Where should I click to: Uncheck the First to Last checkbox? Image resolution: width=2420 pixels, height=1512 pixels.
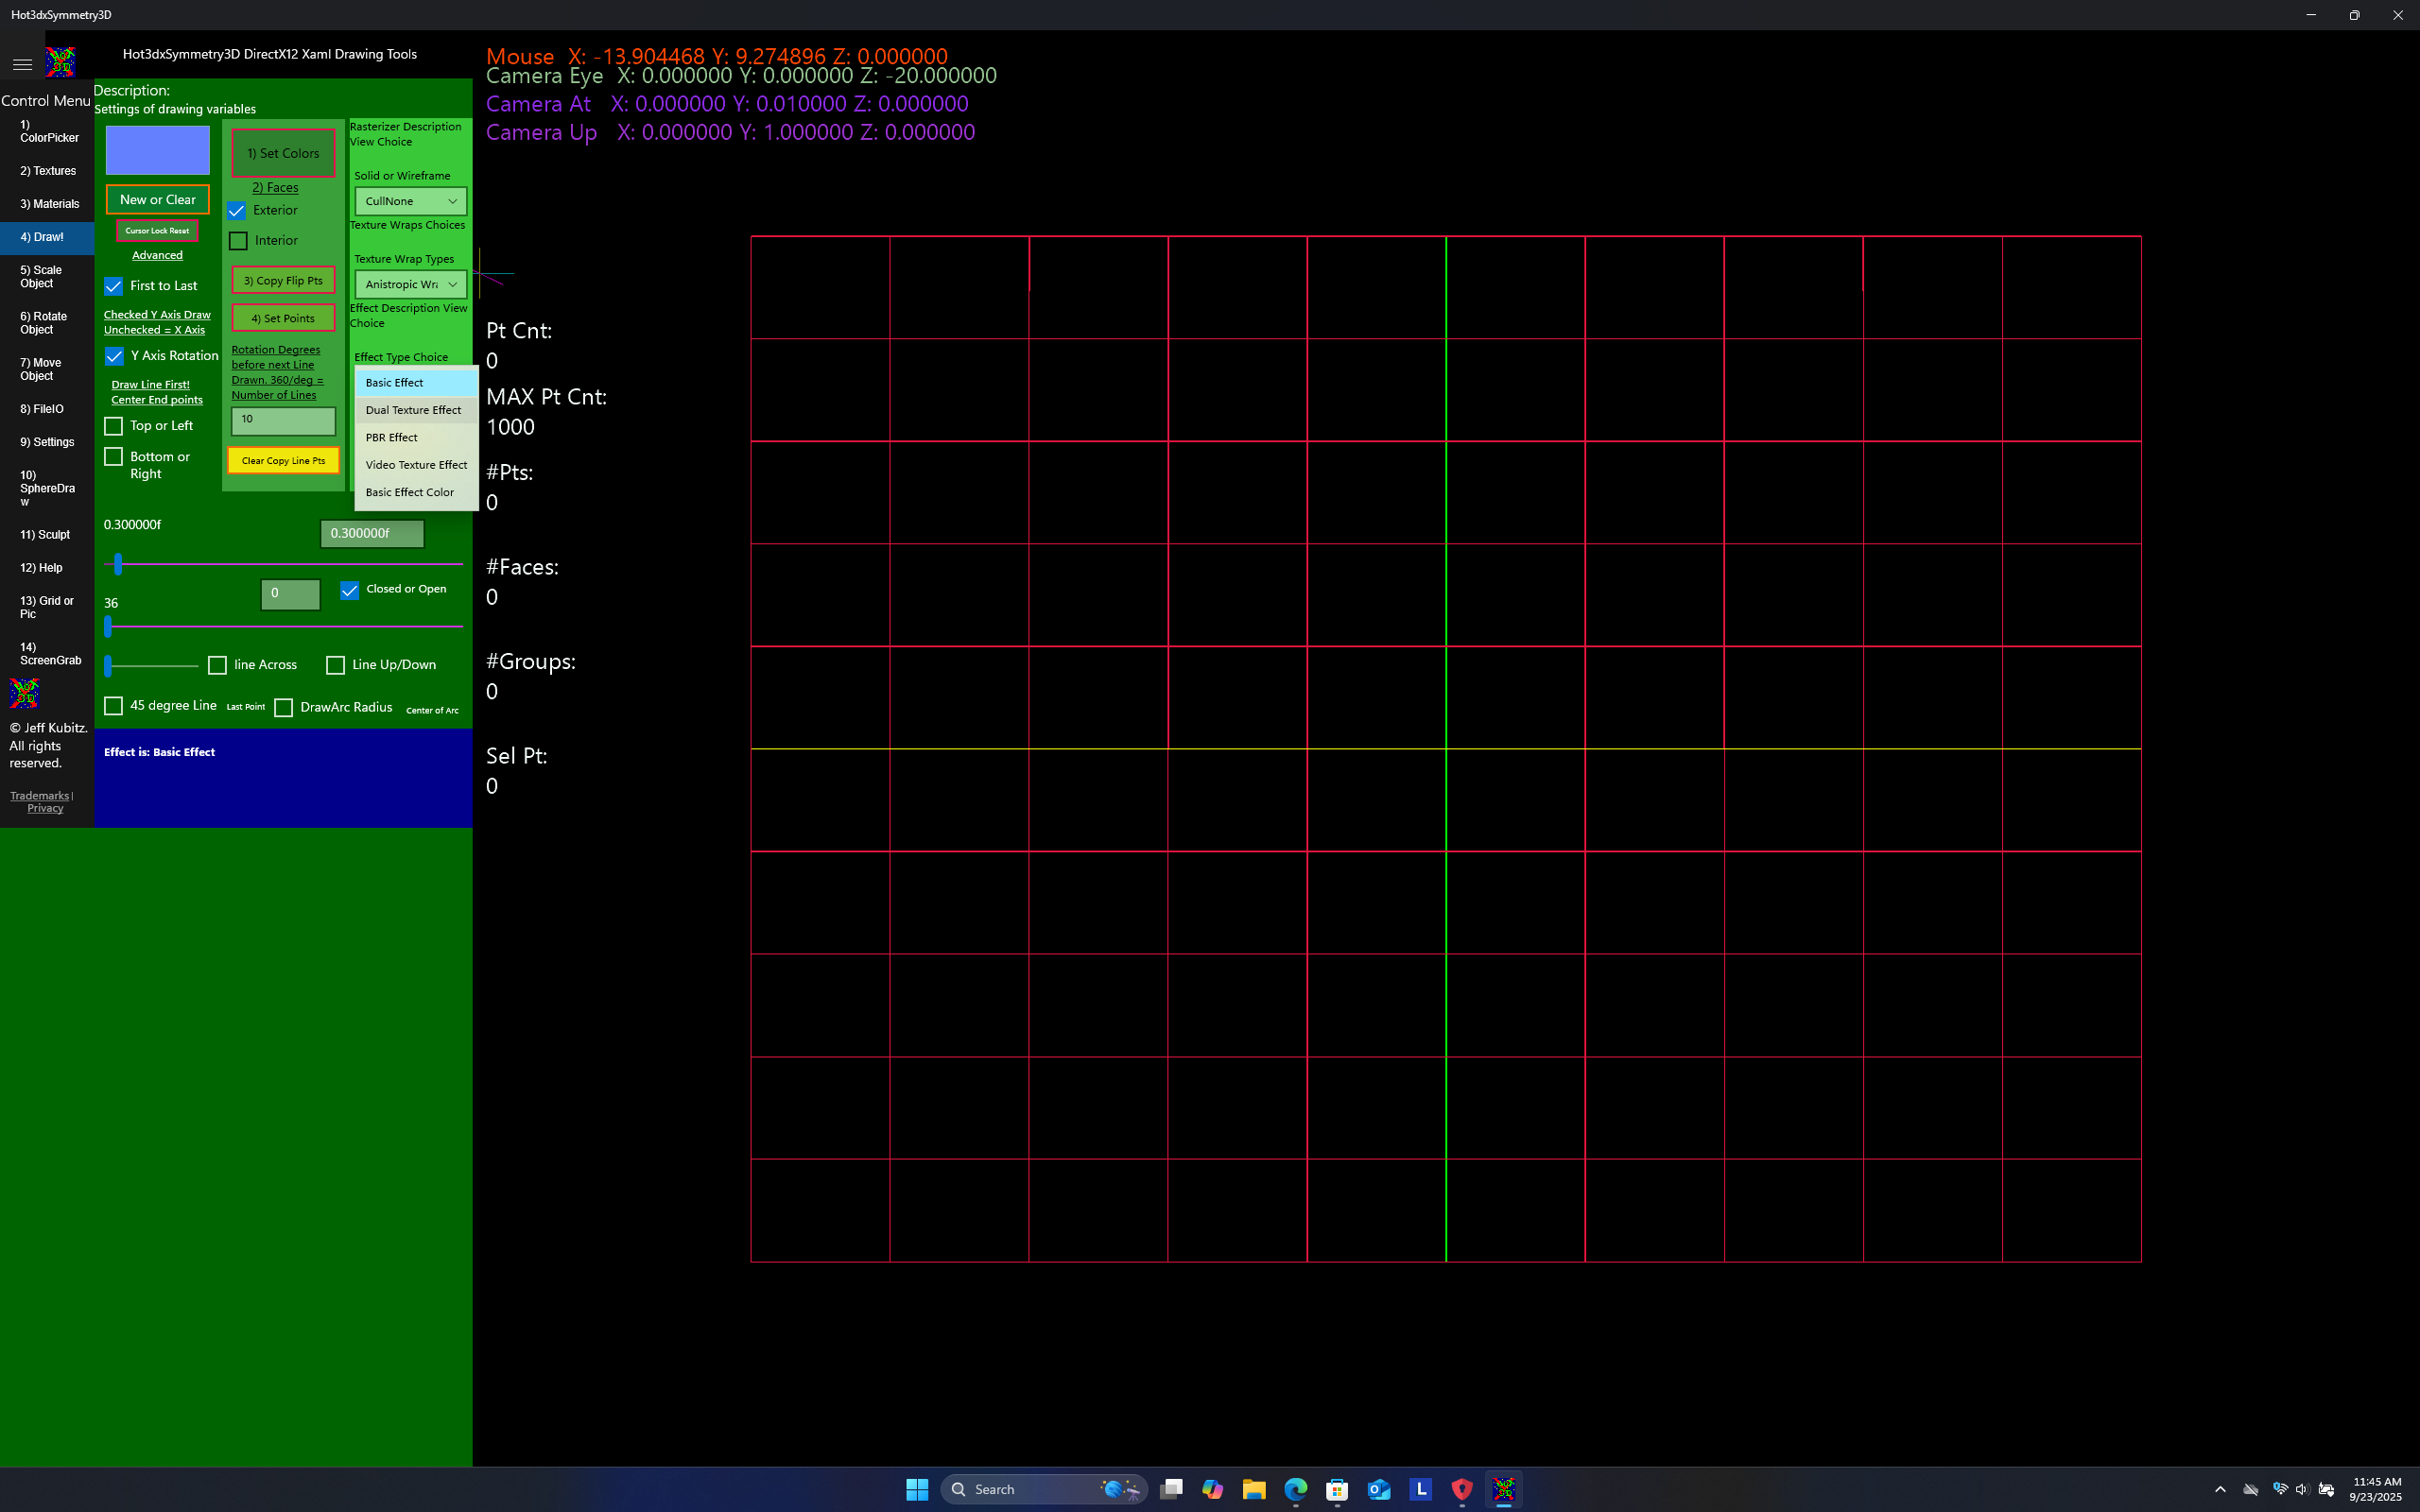click(114, 286)
